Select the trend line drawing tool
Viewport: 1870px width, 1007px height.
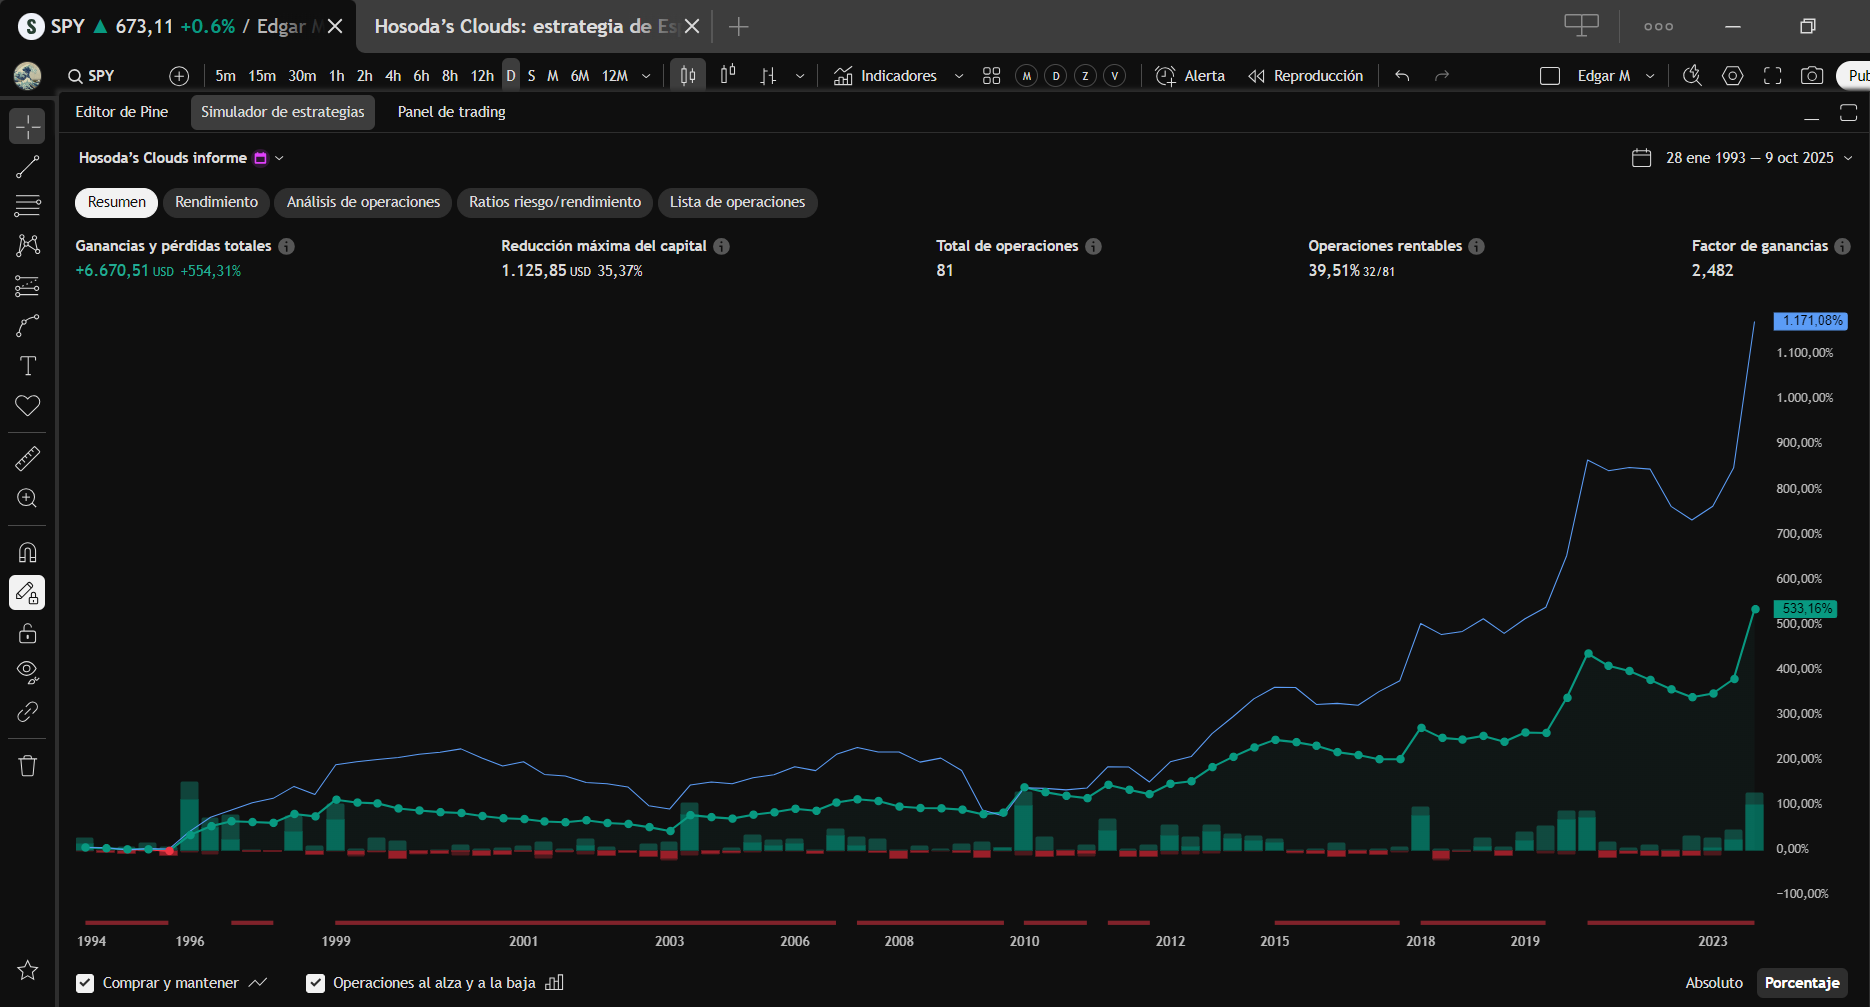pyautogui.click(x=27, y=166)
